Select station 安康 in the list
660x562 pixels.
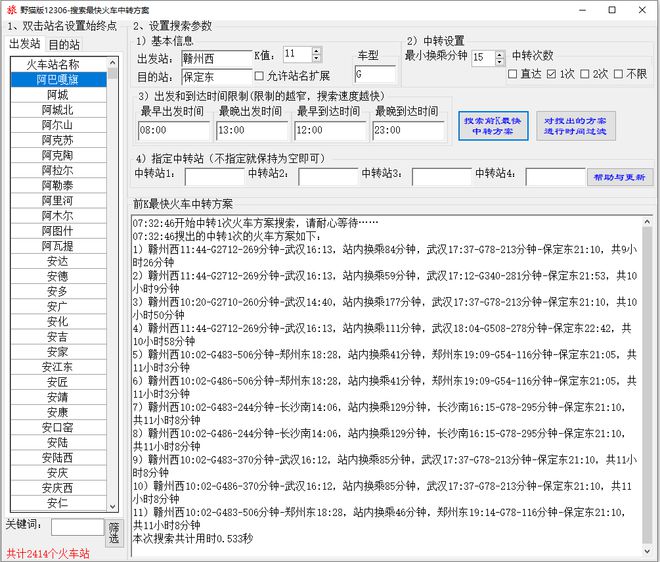click(58, 413)
